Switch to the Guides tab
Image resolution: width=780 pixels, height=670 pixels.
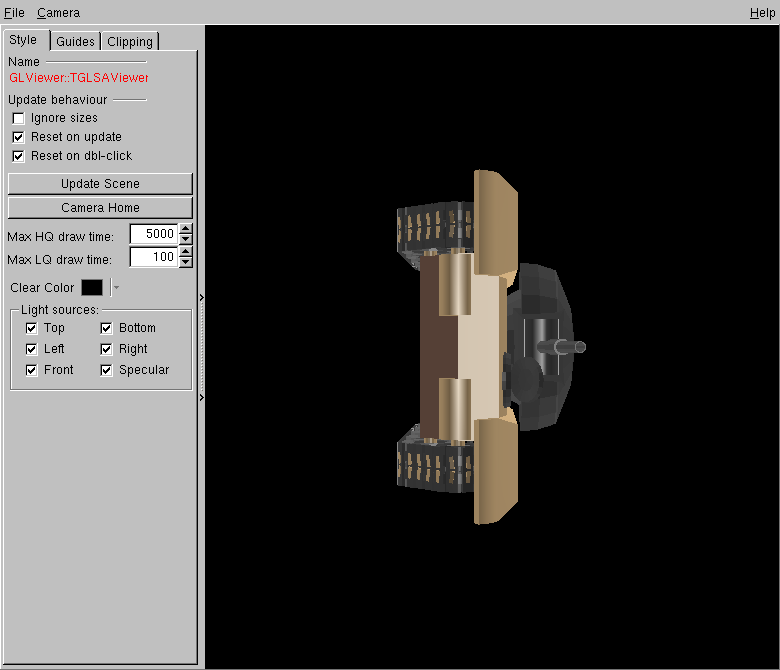coord(75,41)
